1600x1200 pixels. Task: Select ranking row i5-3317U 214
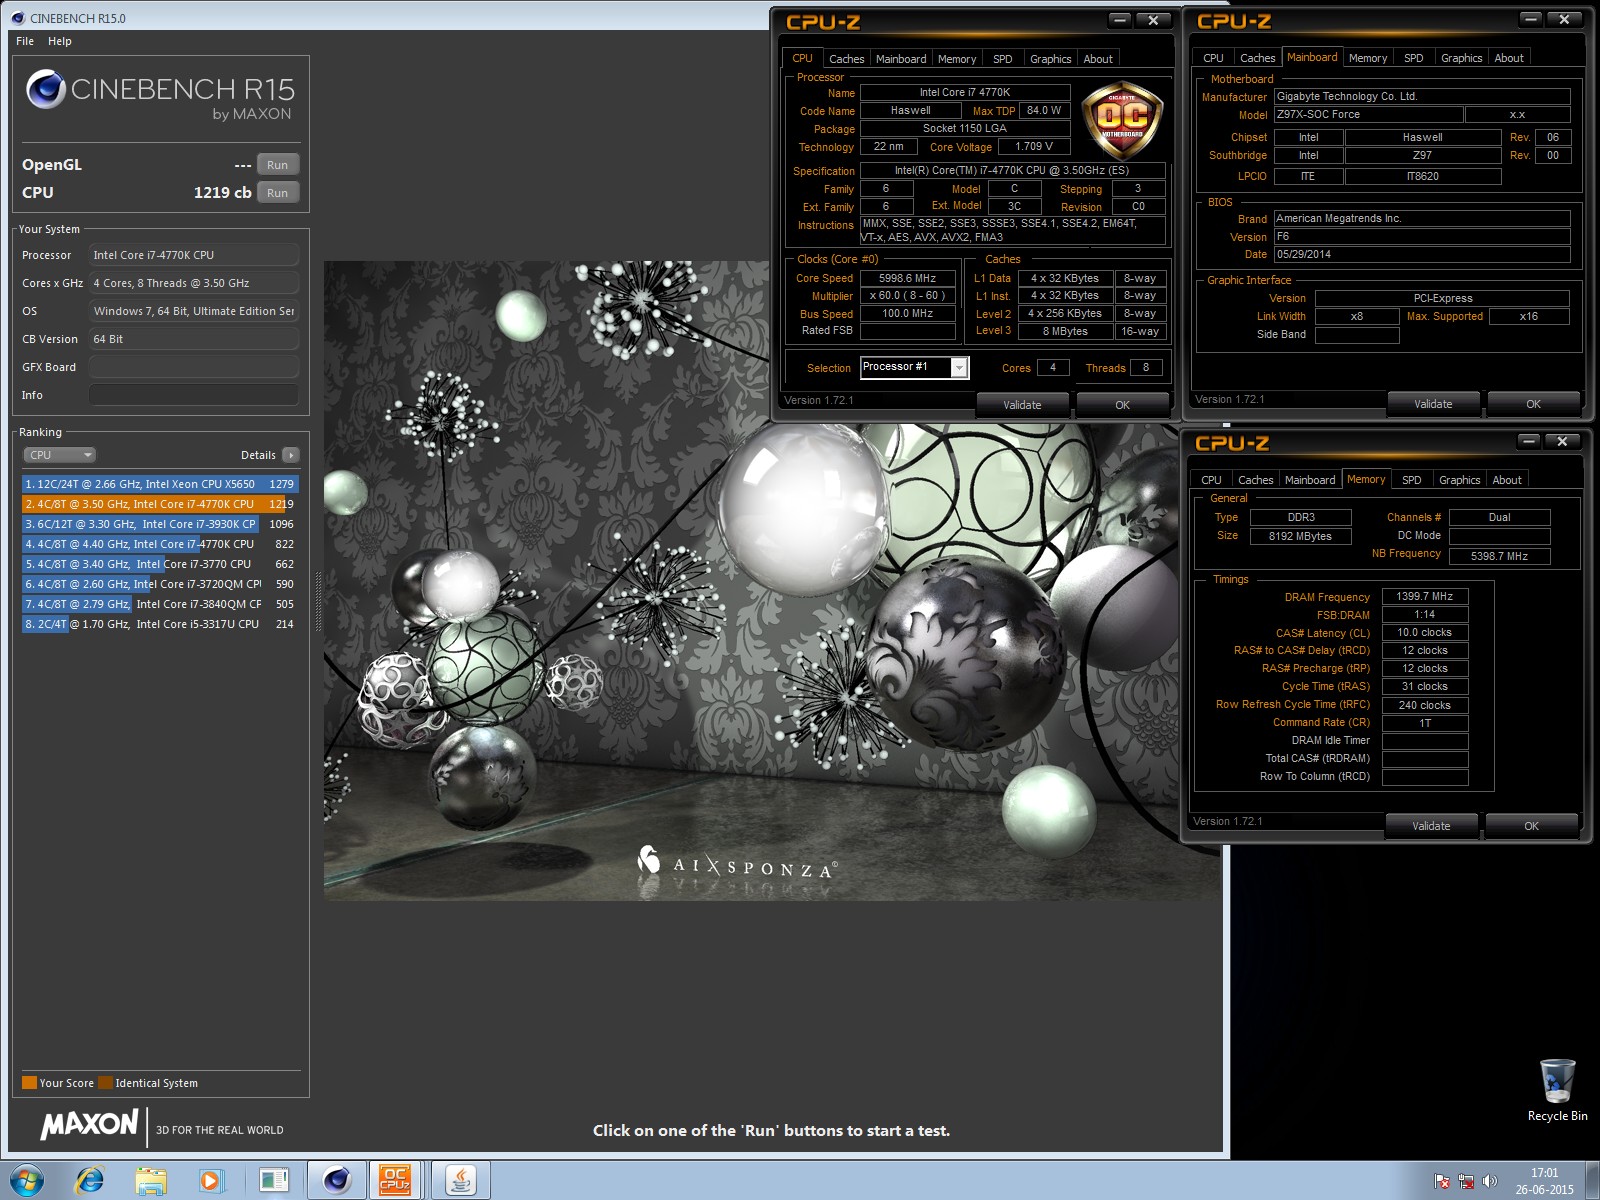(160, 624)
